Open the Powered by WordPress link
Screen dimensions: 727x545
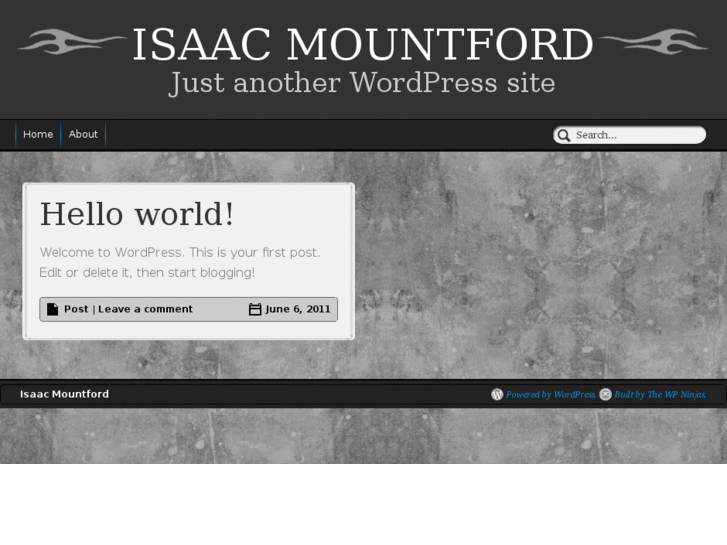[x=550, y=394]
